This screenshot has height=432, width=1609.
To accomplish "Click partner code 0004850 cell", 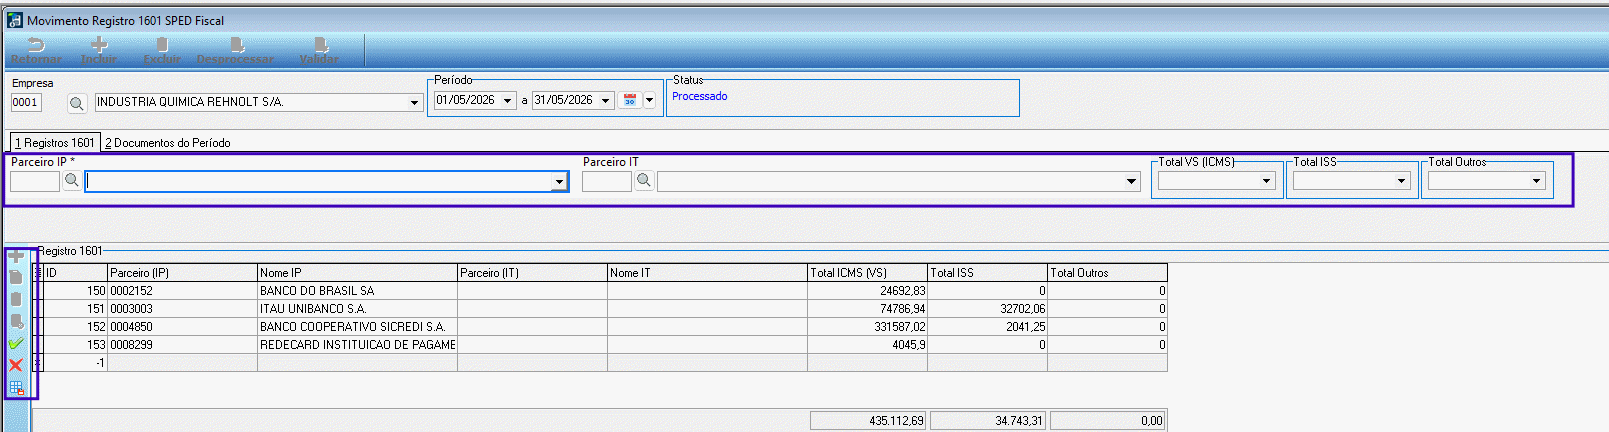I will click(x=182, y=327).
